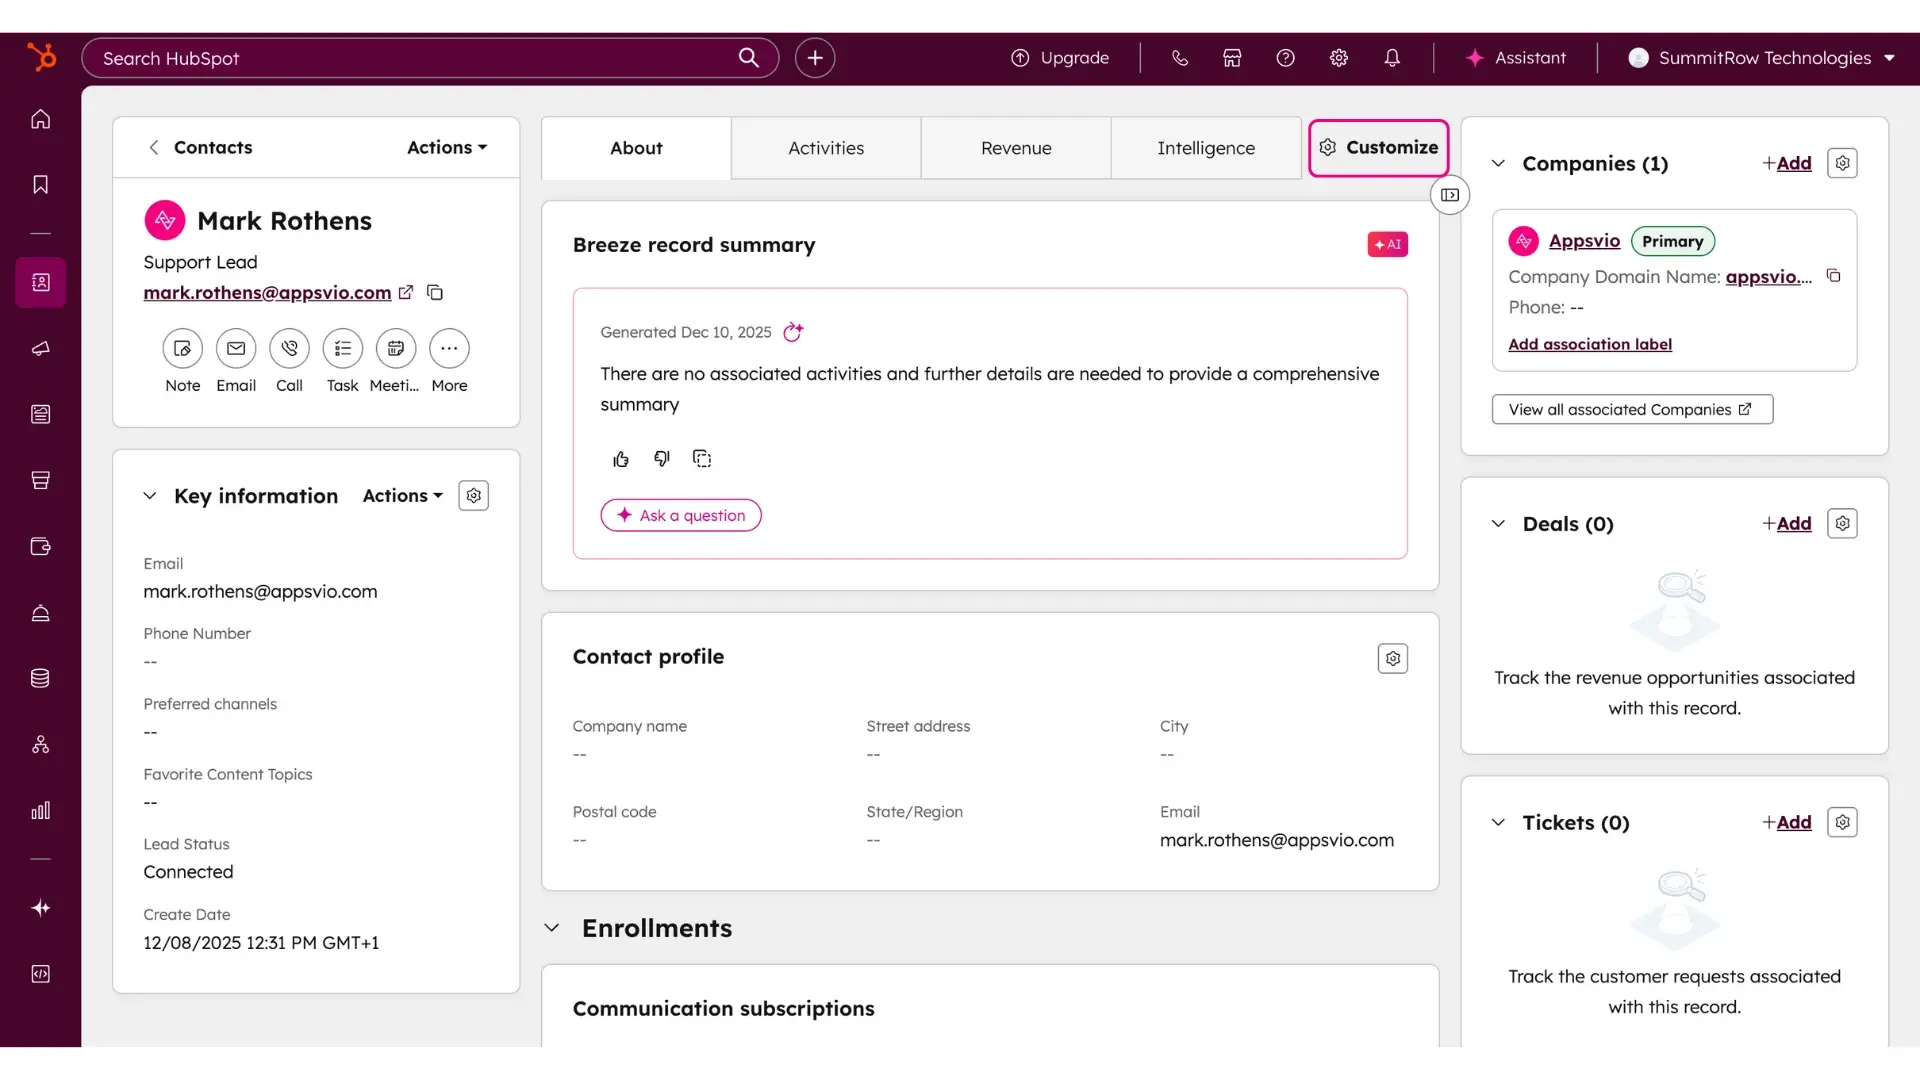Open the Contacts Actions dropdown
The width and height of the screenshot is (1920, 1080).
446,147
